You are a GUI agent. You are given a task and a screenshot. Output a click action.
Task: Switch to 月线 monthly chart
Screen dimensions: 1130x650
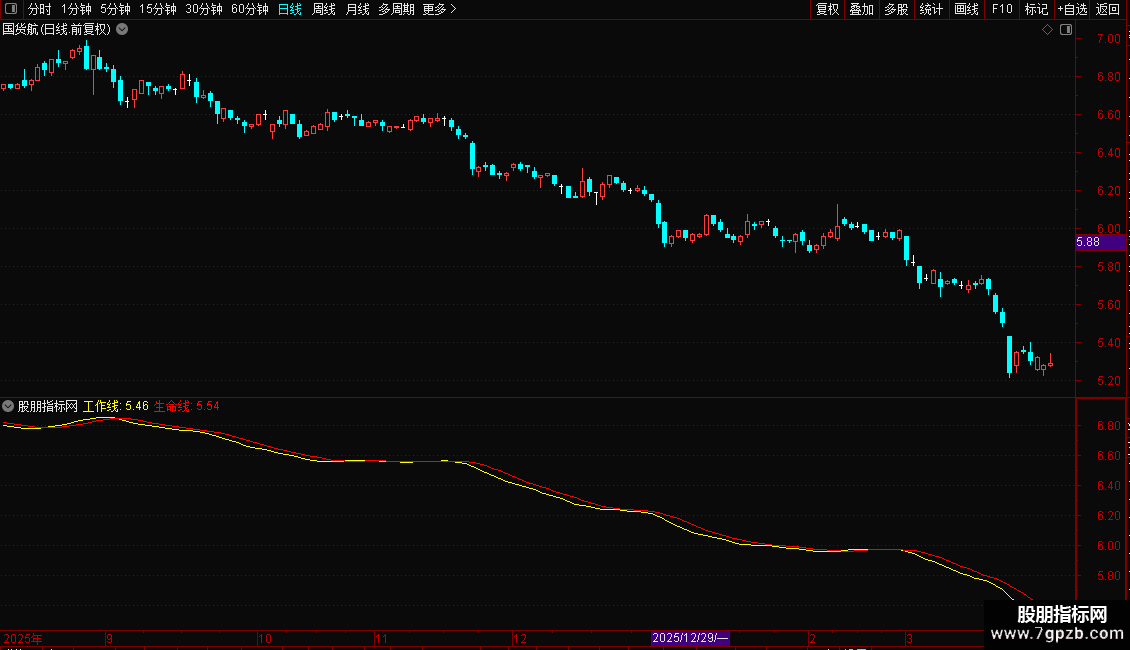click(357, 9)
